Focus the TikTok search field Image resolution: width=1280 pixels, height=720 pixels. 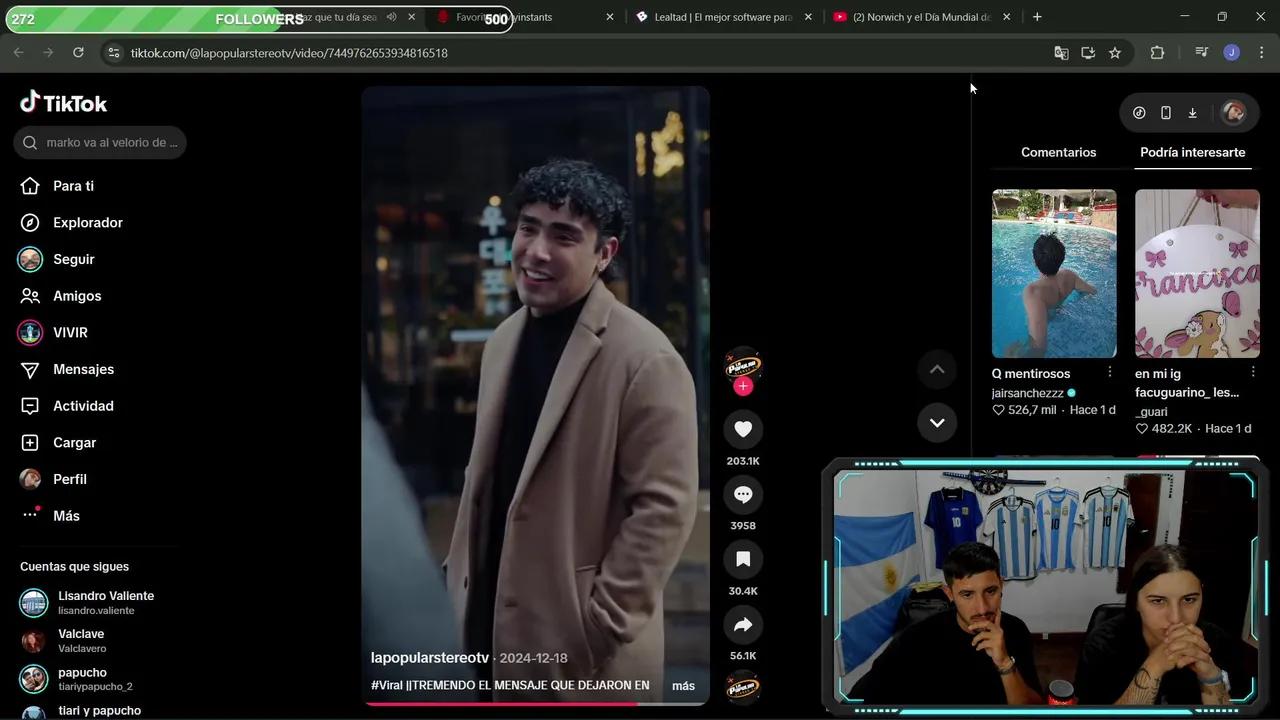(100, 142)
